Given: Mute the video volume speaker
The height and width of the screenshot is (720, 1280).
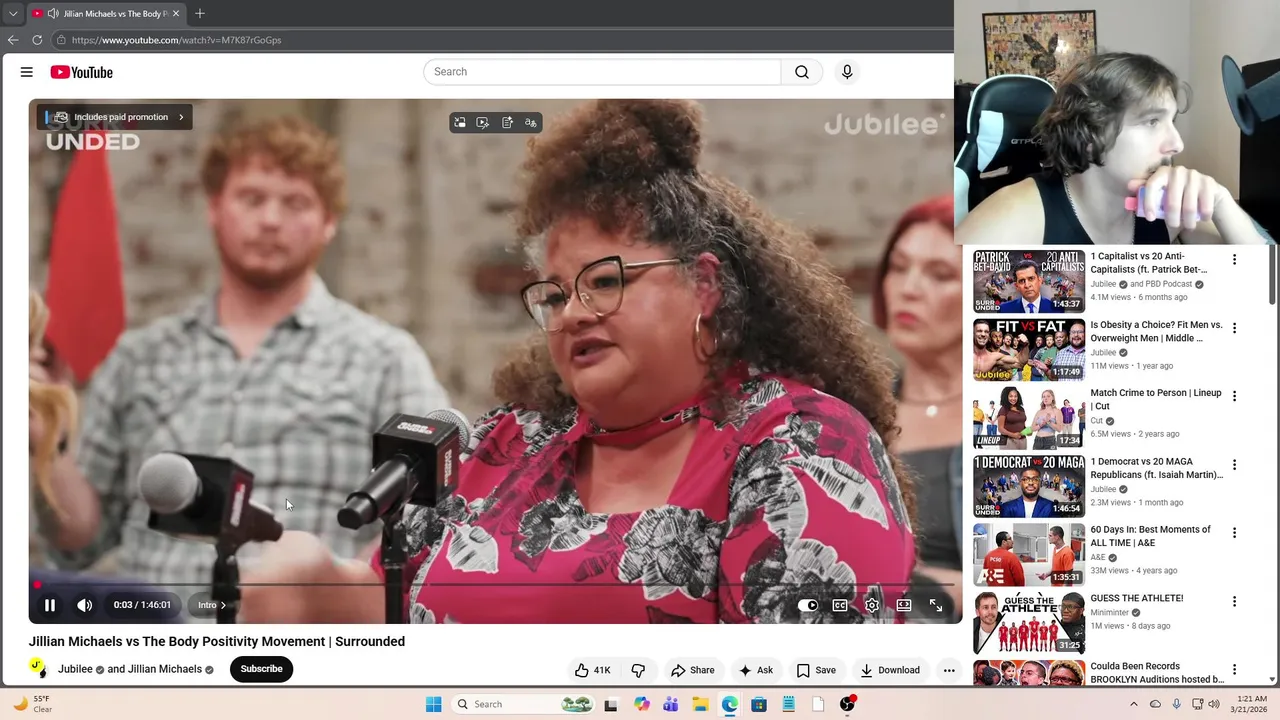Looking at the screenshot, I should coord(85,605).
